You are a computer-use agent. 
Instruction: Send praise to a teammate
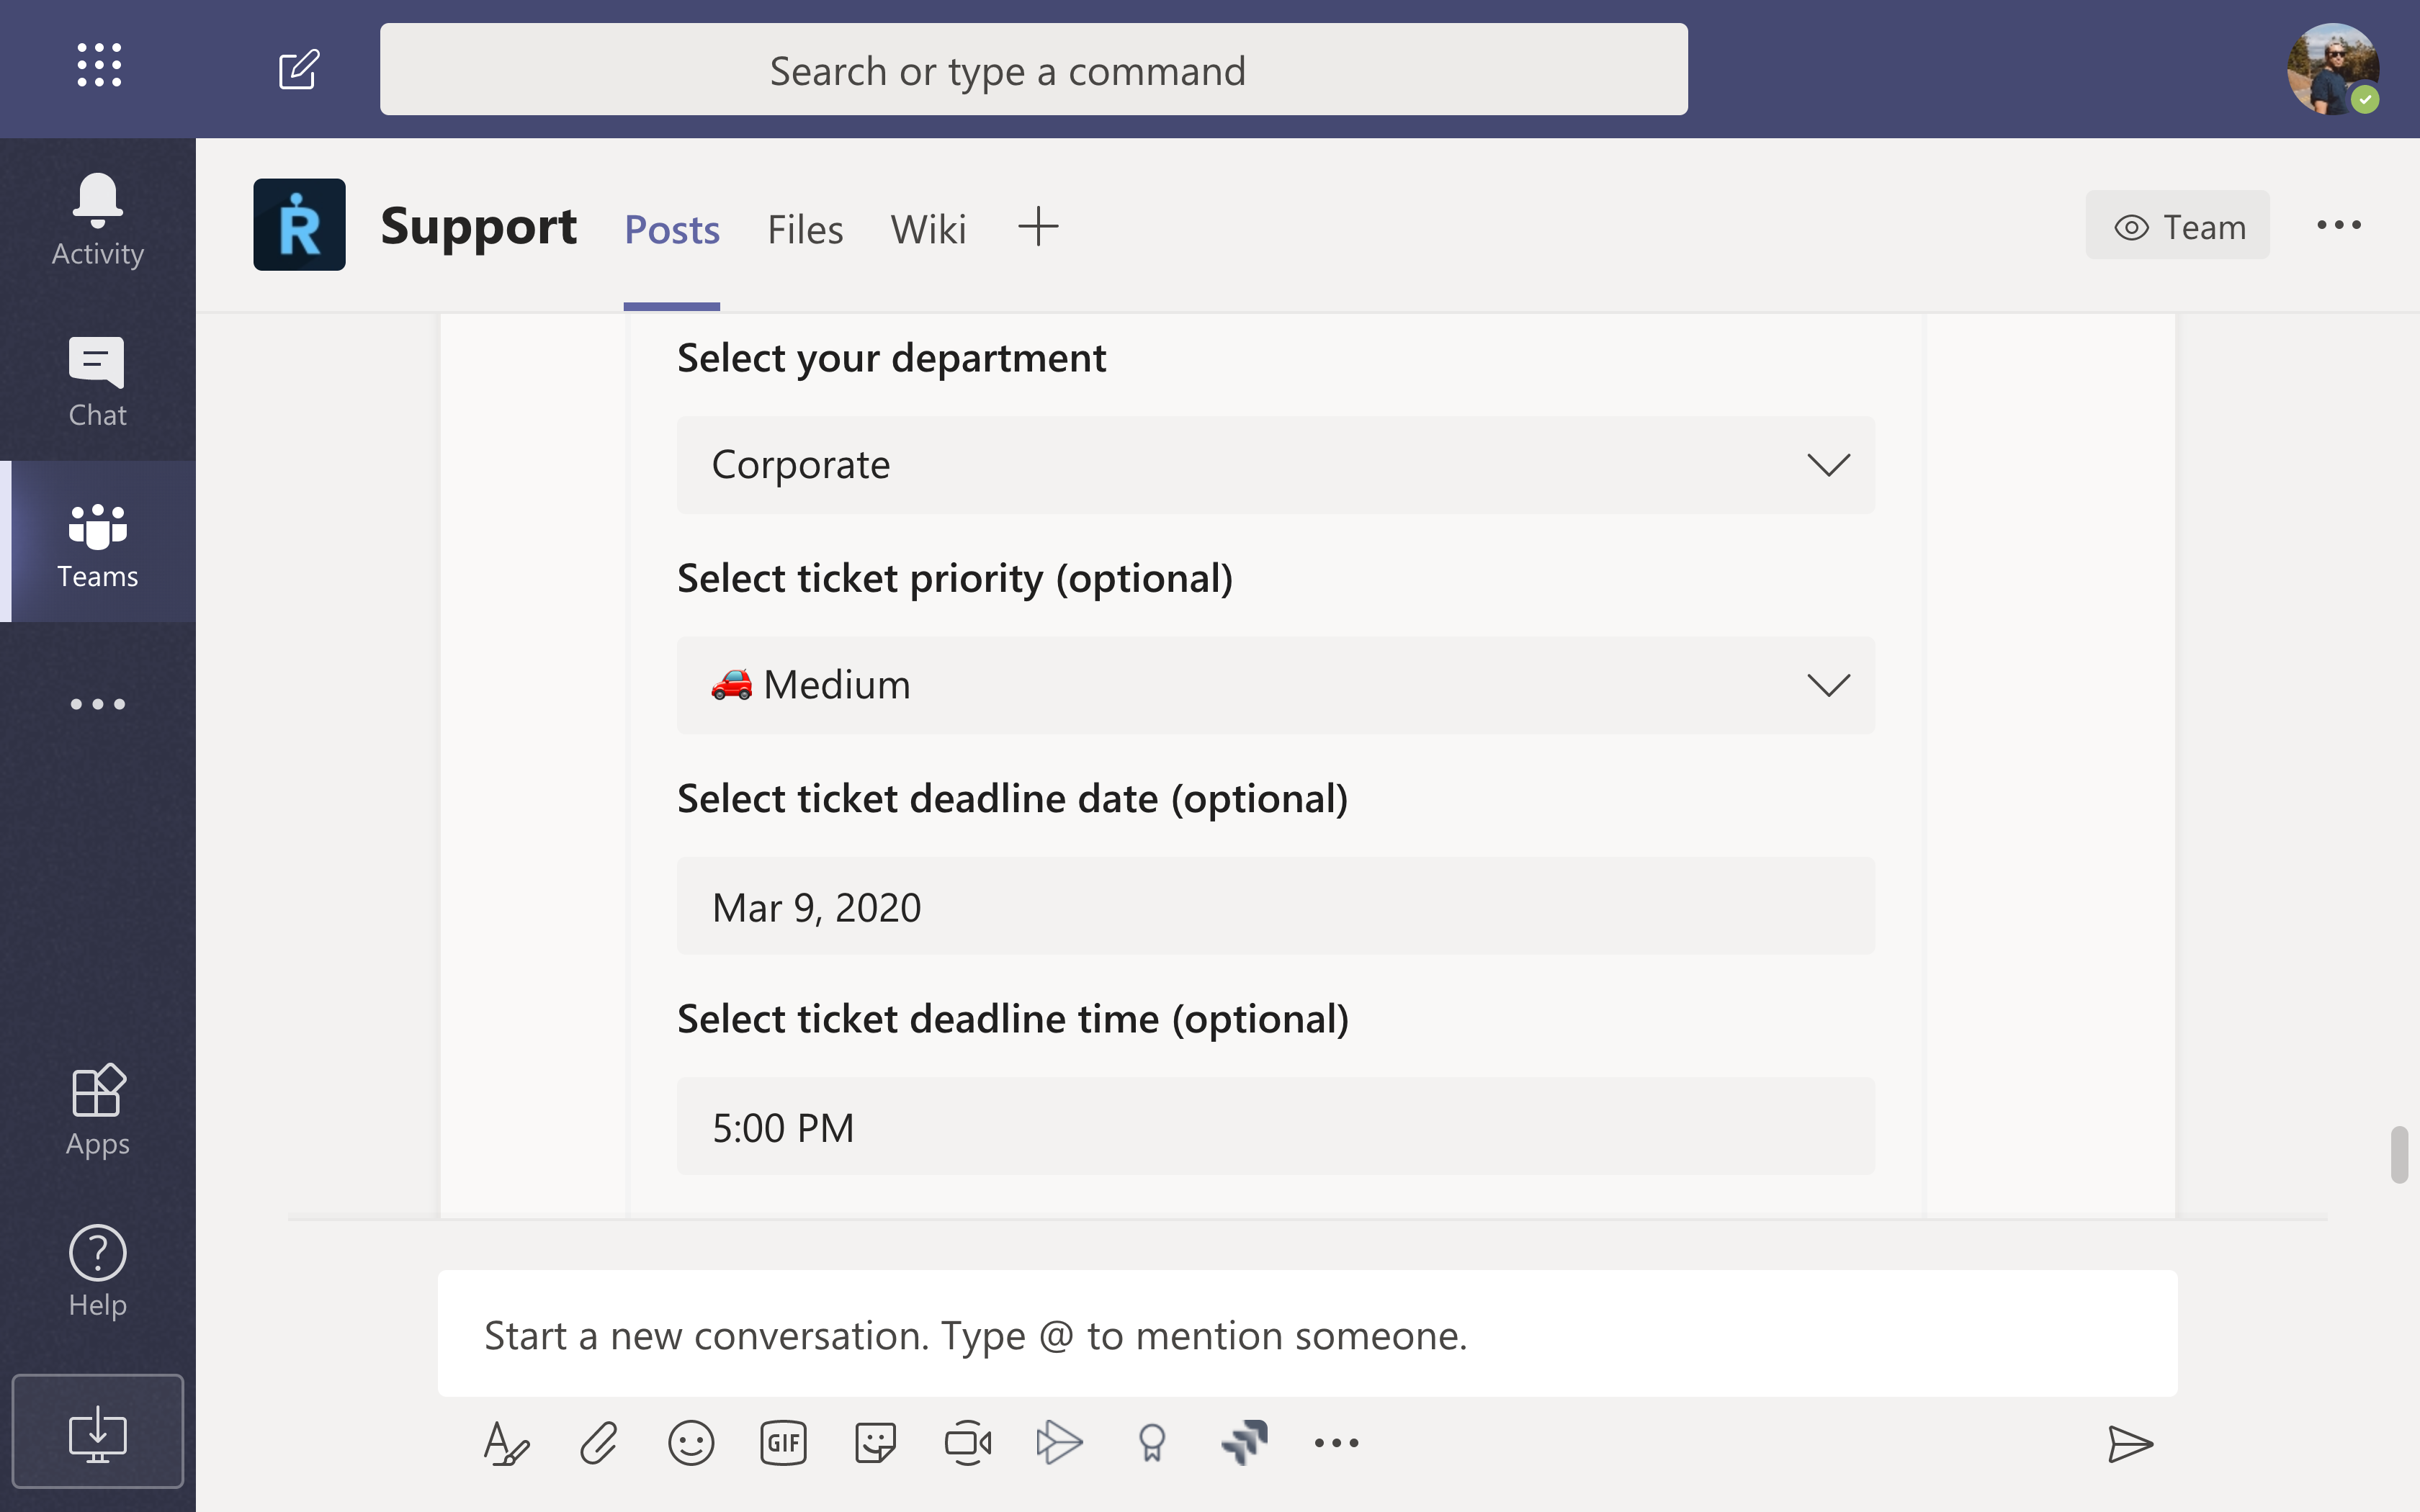[1152, 1443]
